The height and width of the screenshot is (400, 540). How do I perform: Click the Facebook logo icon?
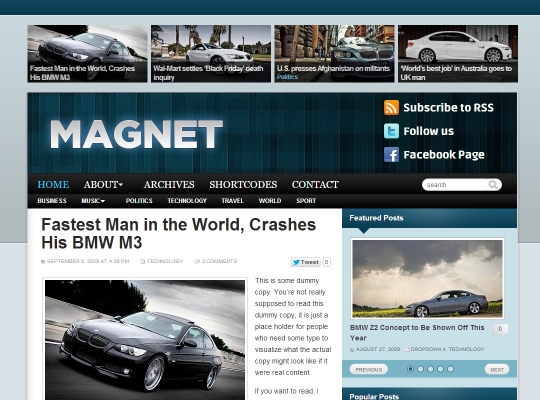(x=391, y=154)
